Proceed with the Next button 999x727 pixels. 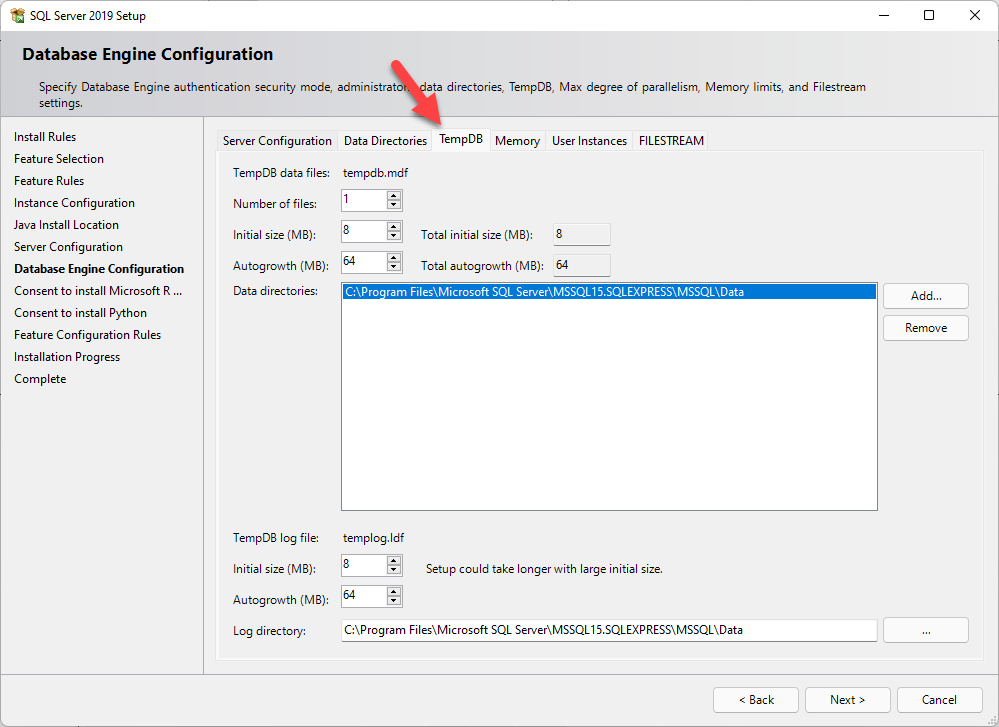(847, 700)
